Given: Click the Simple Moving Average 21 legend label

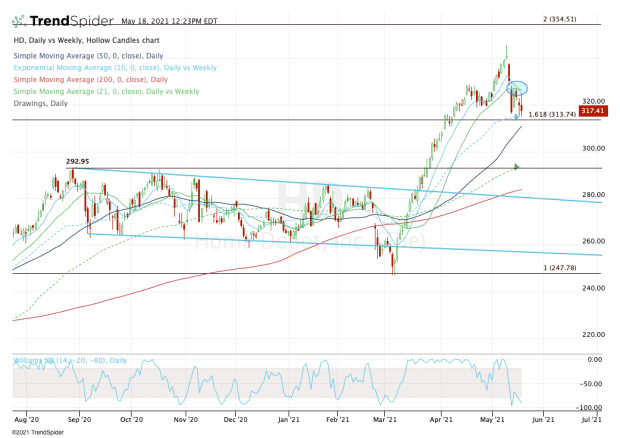Looking at the screenshot, I should coord(106,91).
